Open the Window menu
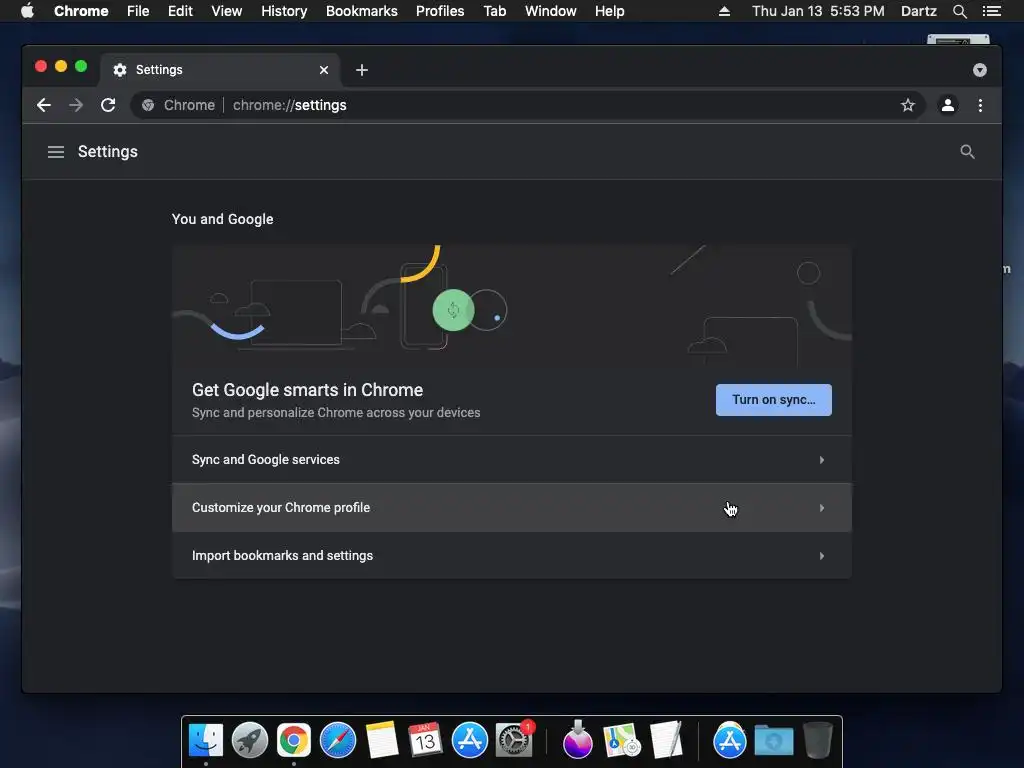Viewport: 1024px width, 768px height. (551, 11)
